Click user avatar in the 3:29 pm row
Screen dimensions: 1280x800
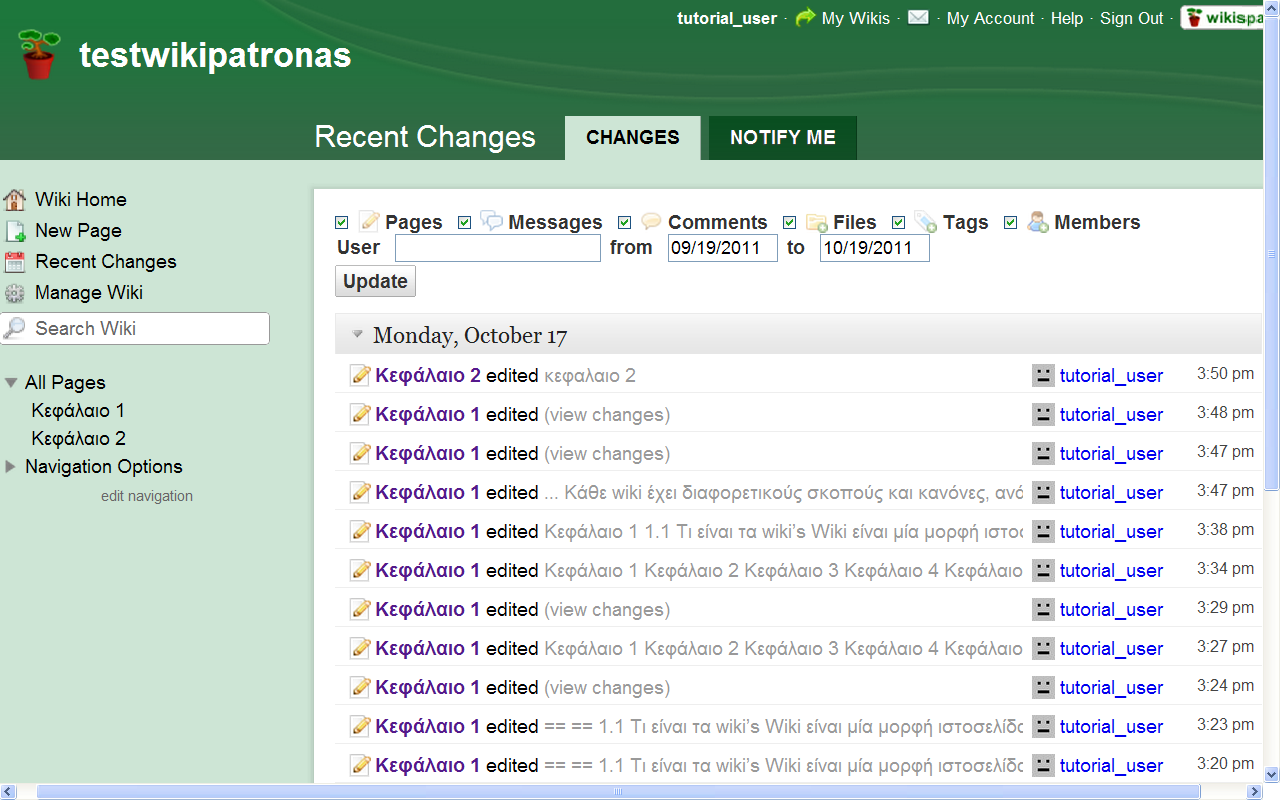pos(1043,609)
